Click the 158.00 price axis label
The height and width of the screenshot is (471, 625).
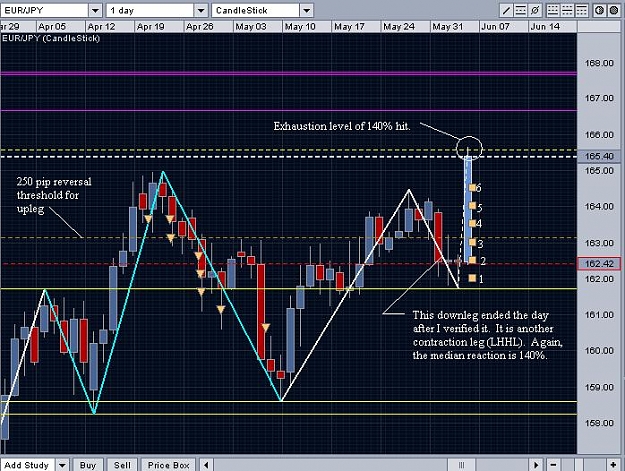coord(599,423)
